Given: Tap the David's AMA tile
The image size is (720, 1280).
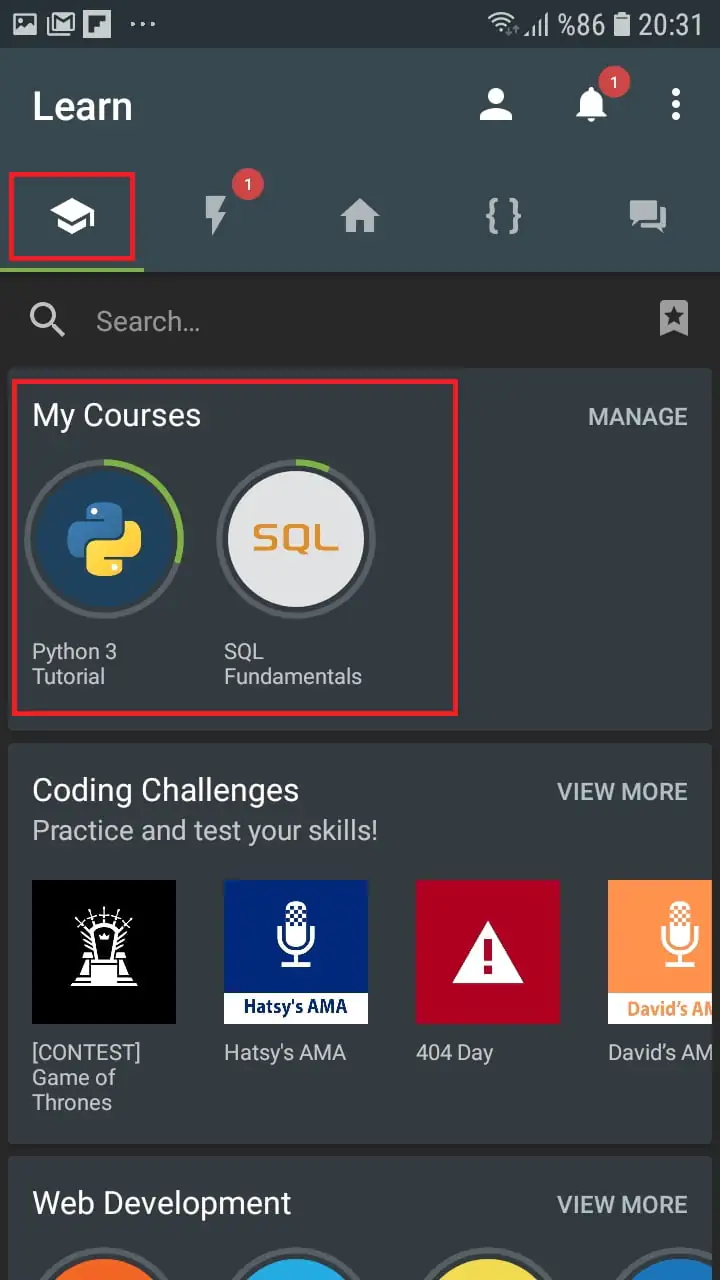Looking at the screenshot, I should click(662, 952).
